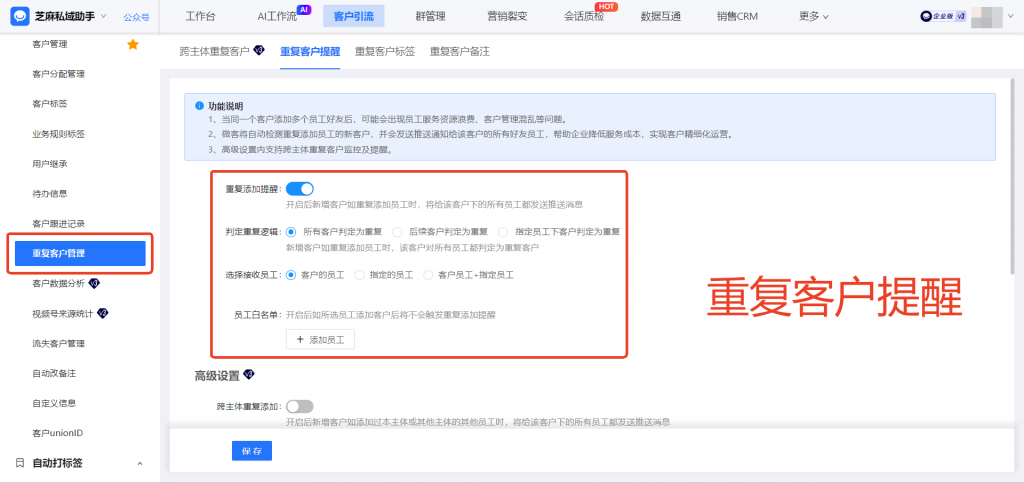Click the 芝麻私域助手 logo icon

click(x=20, y=16)
